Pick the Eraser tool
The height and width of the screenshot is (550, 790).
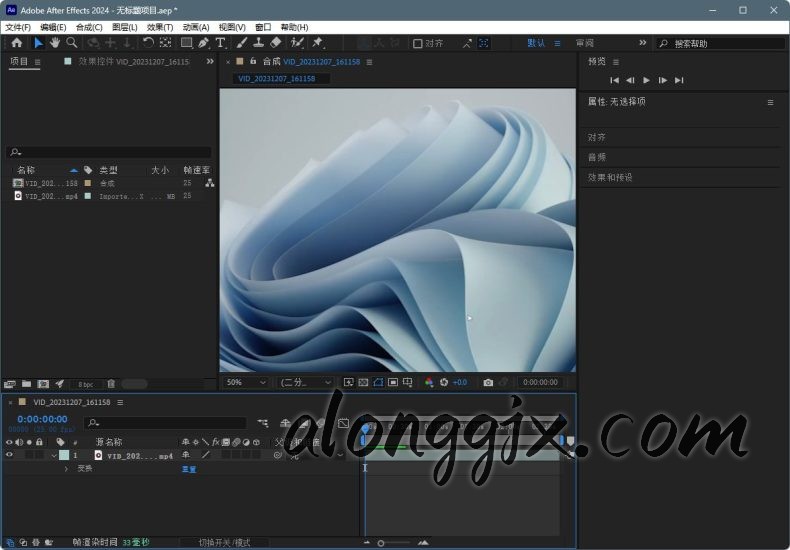pyautogui.click(x=275, y=43)
